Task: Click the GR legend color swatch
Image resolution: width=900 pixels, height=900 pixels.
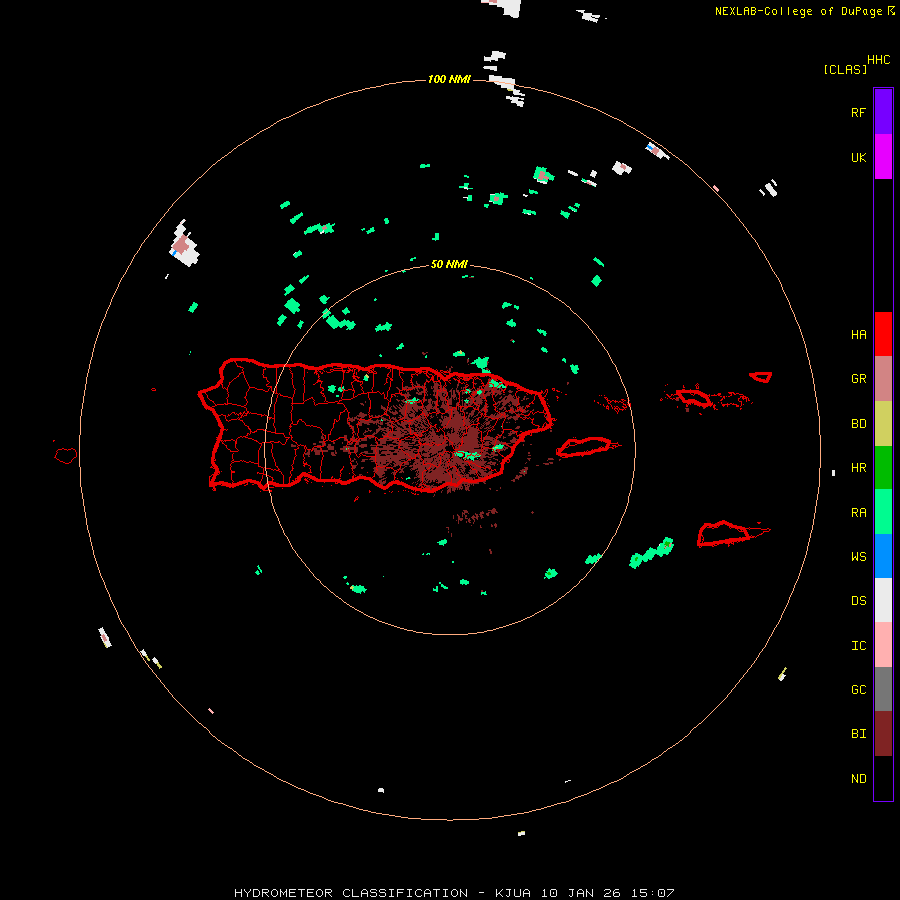Action: coord(883,379)
